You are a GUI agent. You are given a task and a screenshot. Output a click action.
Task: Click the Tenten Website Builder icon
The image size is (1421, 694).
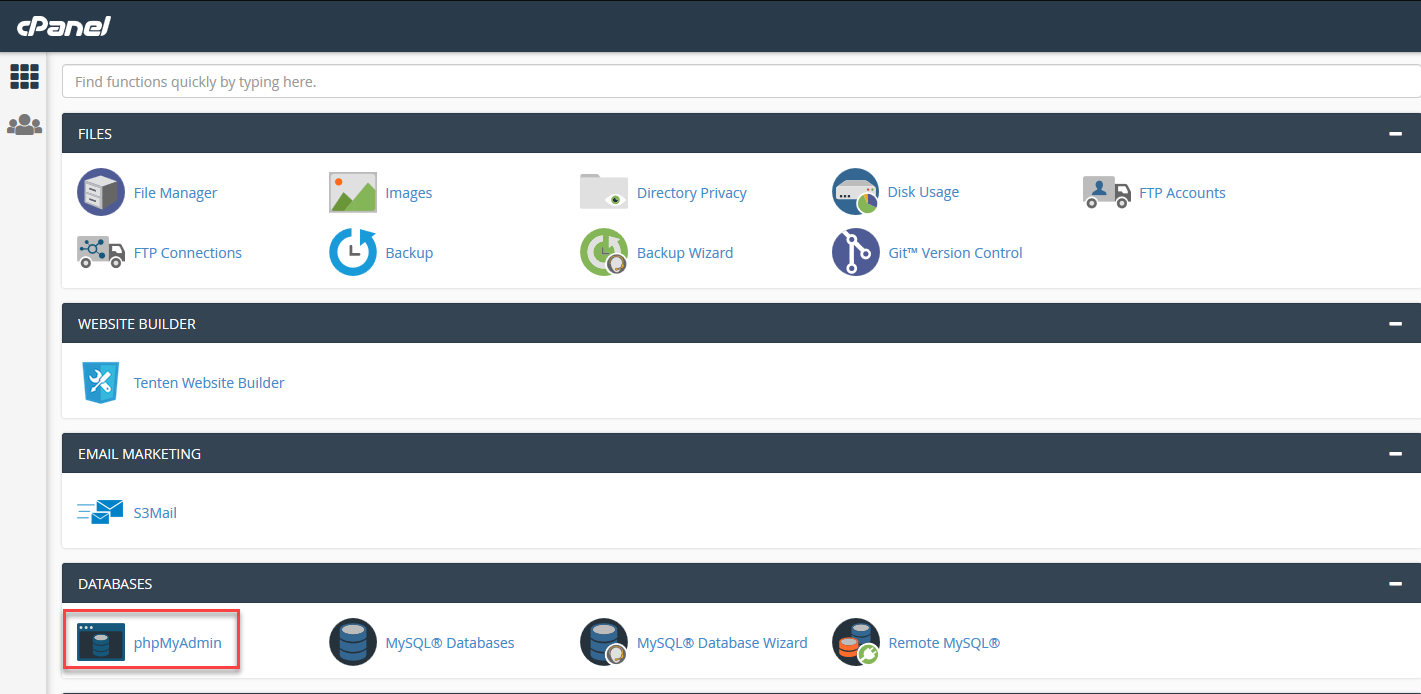coord(101,382)
